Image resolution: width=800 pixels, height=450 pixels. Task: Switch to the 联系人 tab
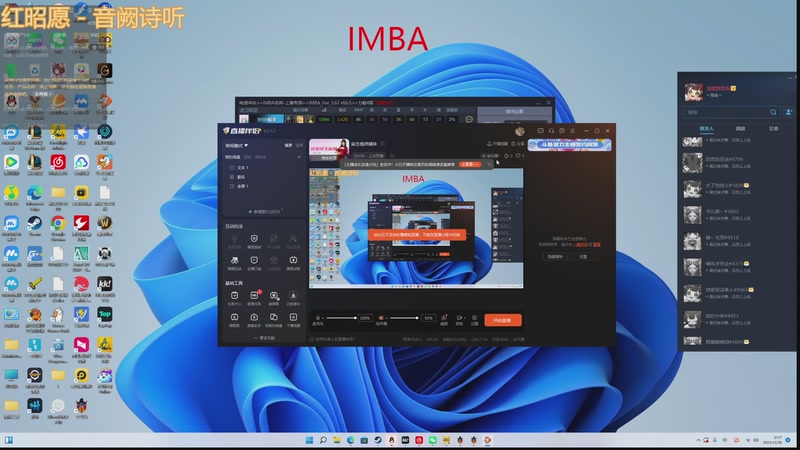click(707, 129)
